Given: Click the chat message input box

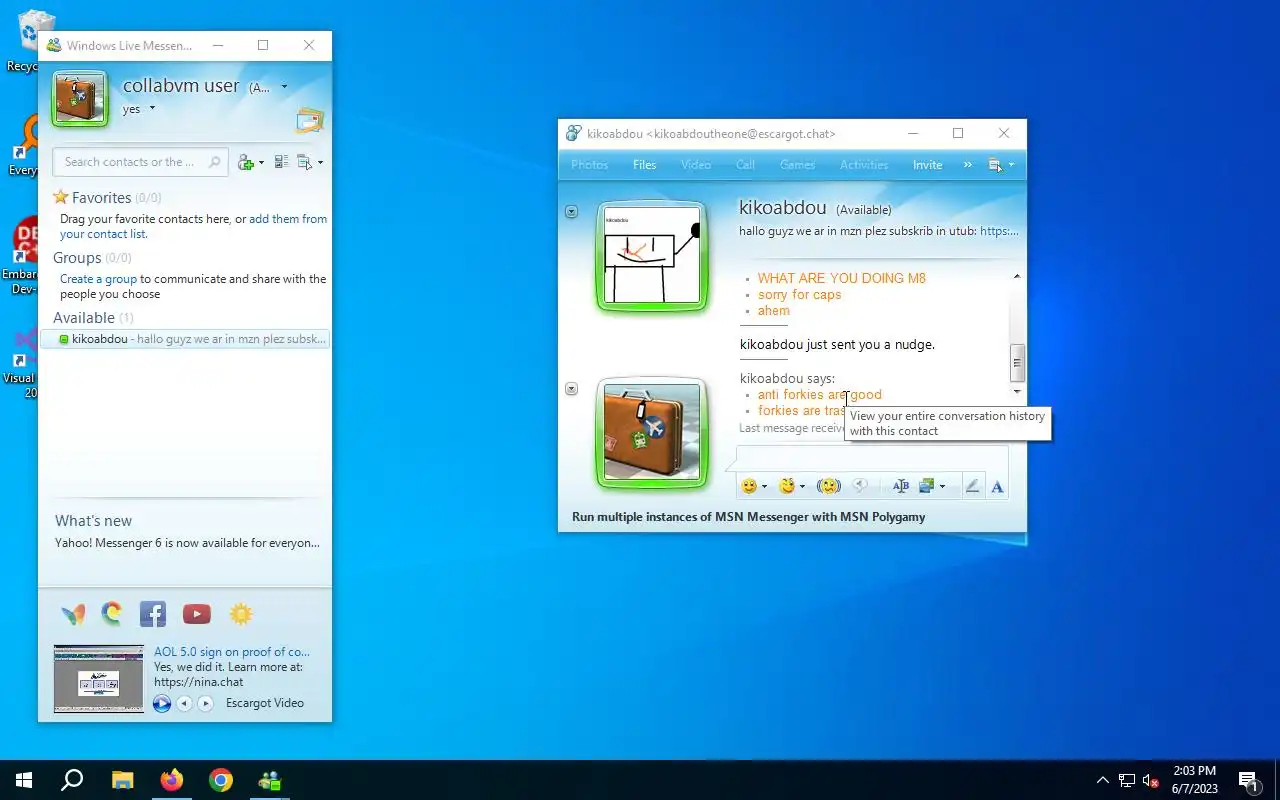Looking at the screenshot, I should pos(872,459).
